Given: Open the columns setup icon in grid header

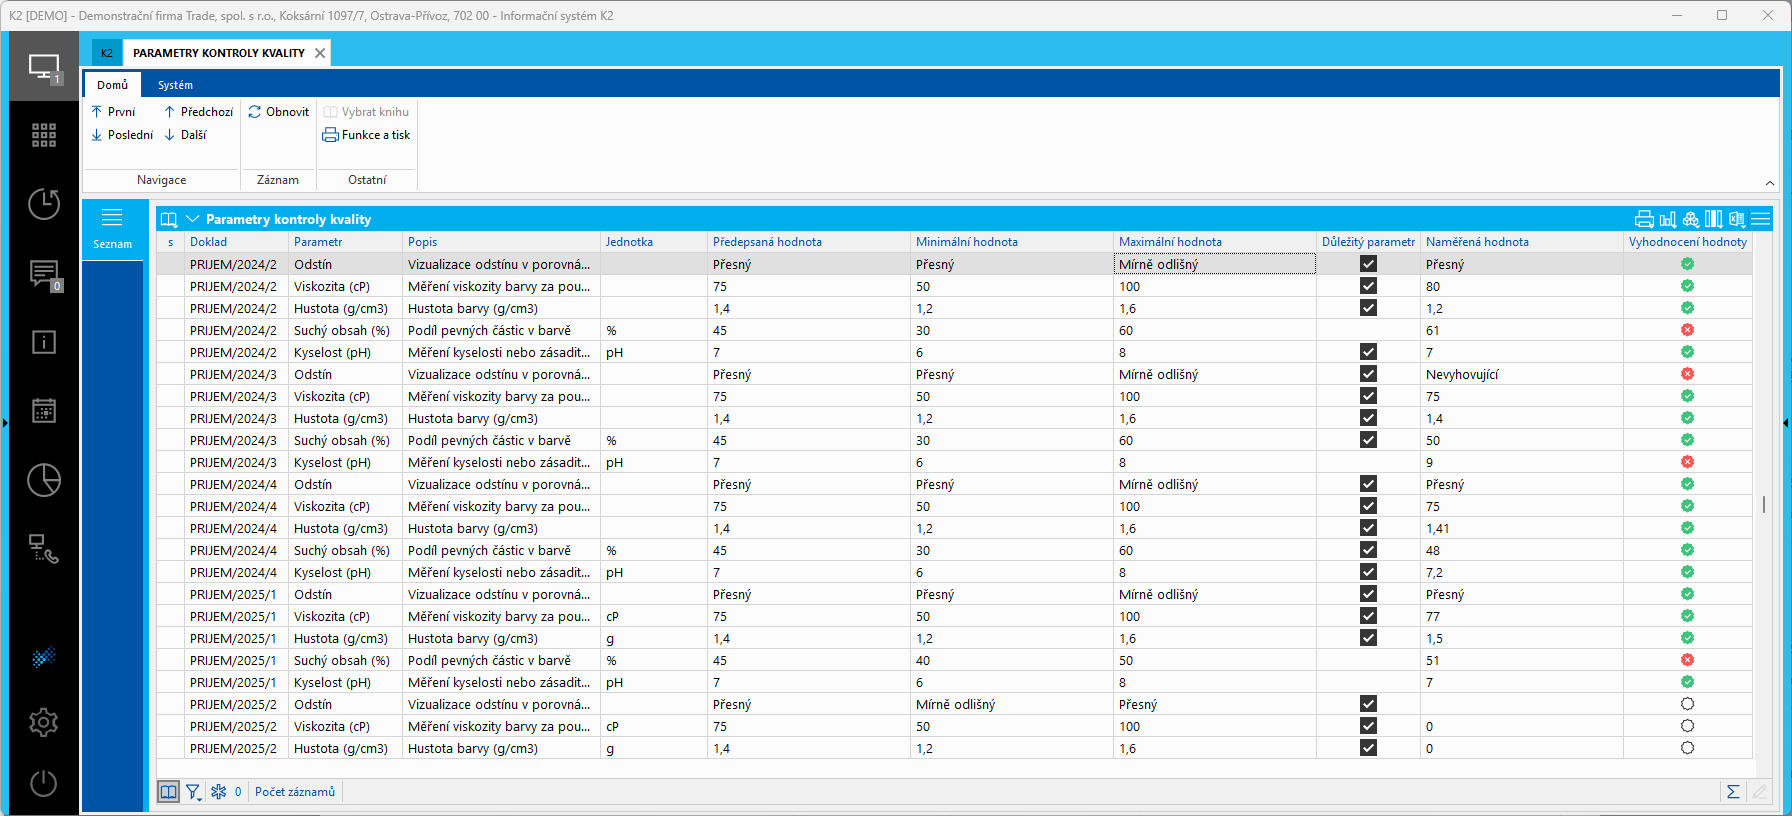Looking at the screenshot, I should click(1714, 220).
